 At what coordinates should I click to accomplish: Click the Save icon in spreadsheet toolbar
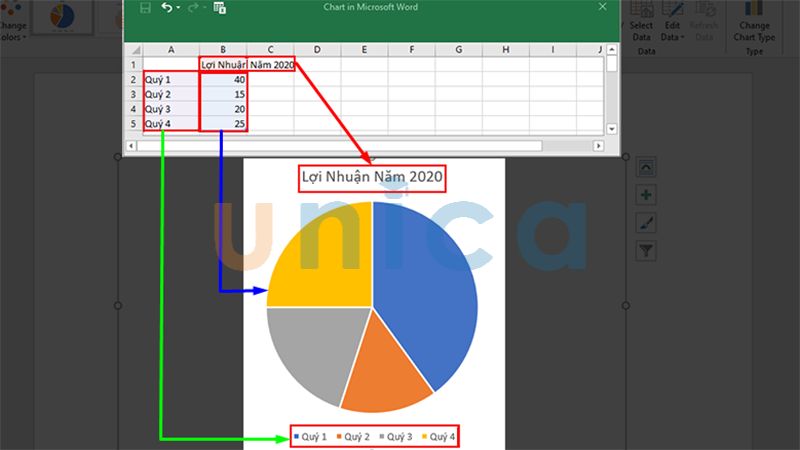(145, 8)
